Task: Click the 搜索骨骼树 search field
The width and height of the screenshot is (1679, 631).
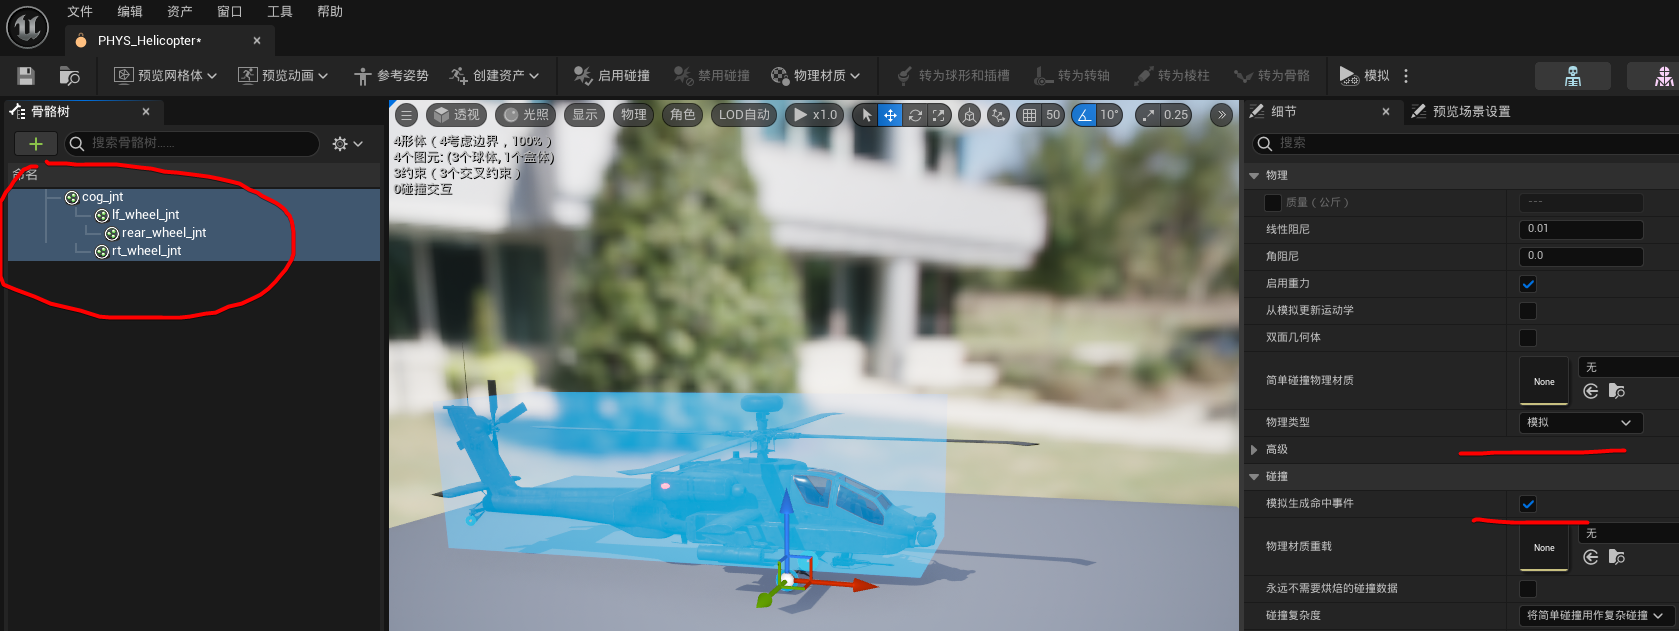Action: coord(192,144)
